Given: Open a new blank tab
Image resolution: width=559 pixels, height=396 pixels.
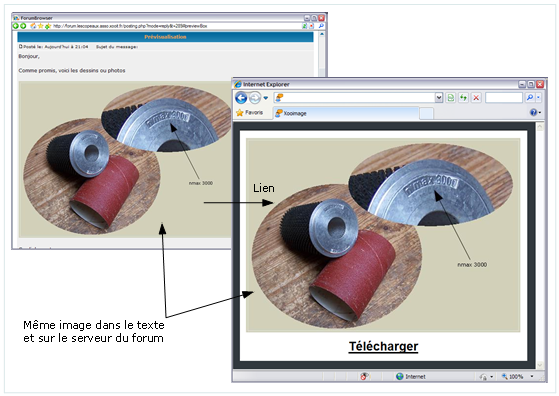Looking at the screenshot, I should point(426,113).
